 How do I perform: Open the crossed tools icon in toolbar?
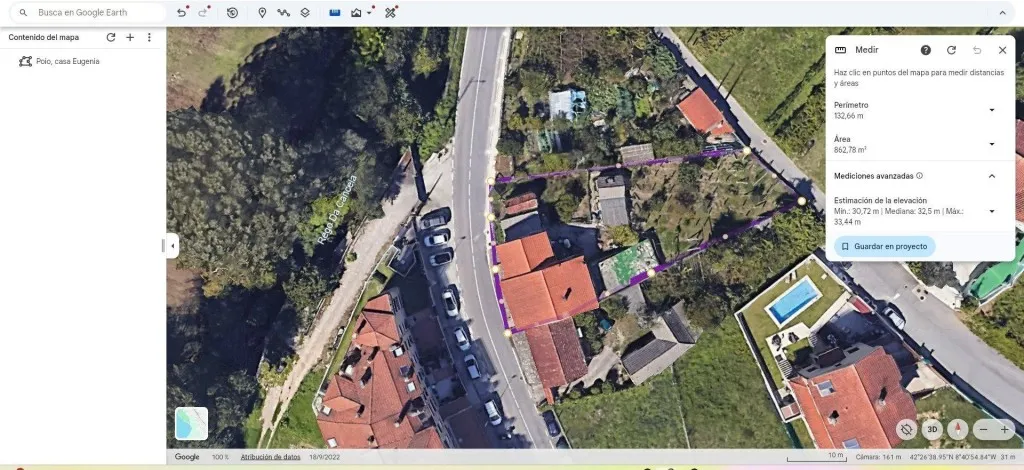(391, 12)
